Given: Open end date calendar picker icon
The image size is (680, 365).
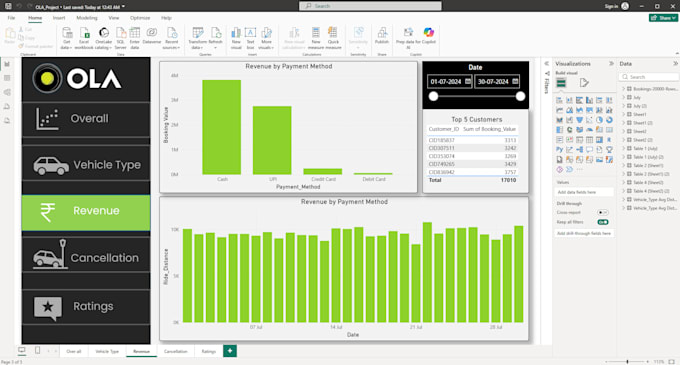Looking at the screenshot, I should click(x=515, y=81).
